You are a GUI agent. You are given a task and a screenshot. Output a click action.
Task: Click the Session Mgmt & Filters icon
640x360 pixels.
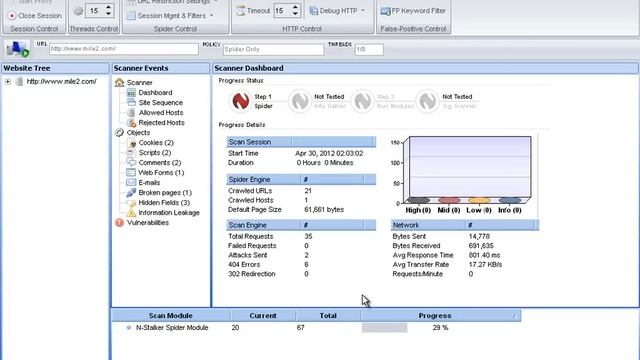(x=131, y=16)
